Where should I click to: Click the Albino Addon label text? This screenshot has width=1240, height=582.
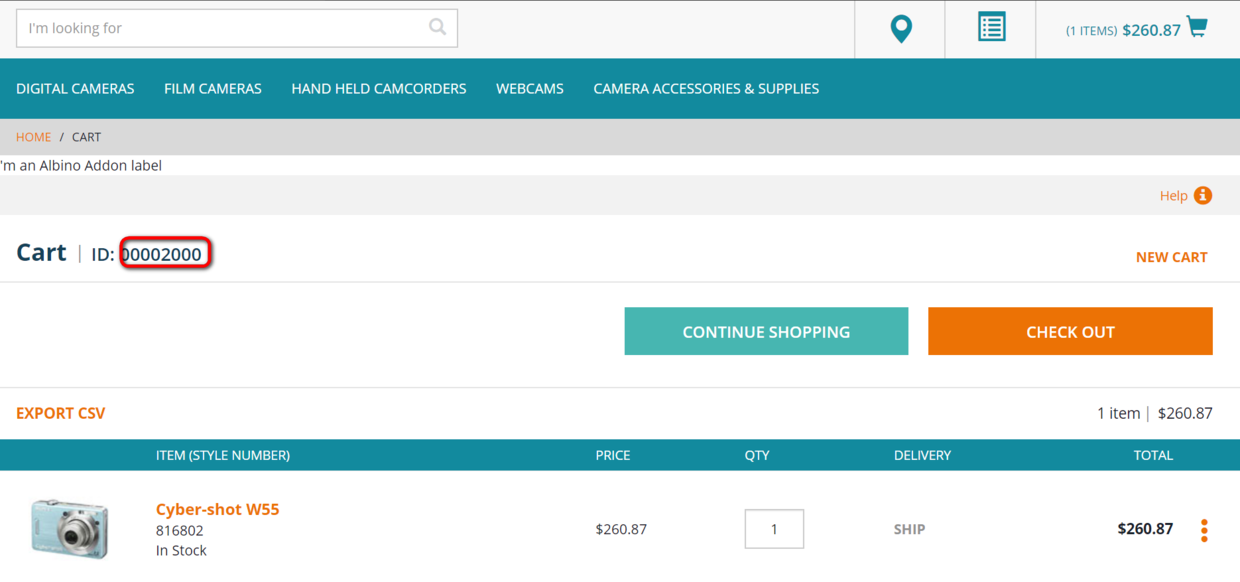point(81,165)
